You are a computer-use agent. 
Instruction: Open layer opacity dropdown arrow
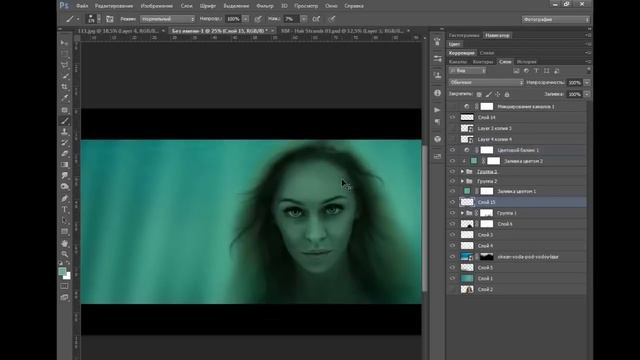pos(587,82)
